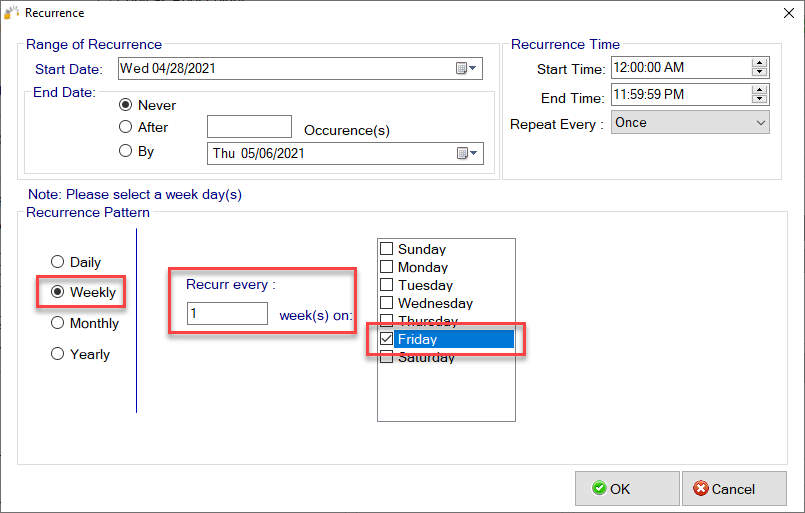Increase the Start Time with up arrow
805x513 pixels.
click(x=759, y=64)
